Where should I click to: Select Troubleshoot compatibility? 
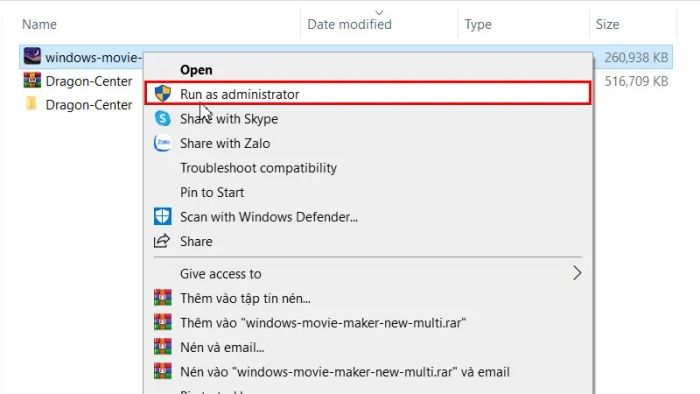point(258,168)
